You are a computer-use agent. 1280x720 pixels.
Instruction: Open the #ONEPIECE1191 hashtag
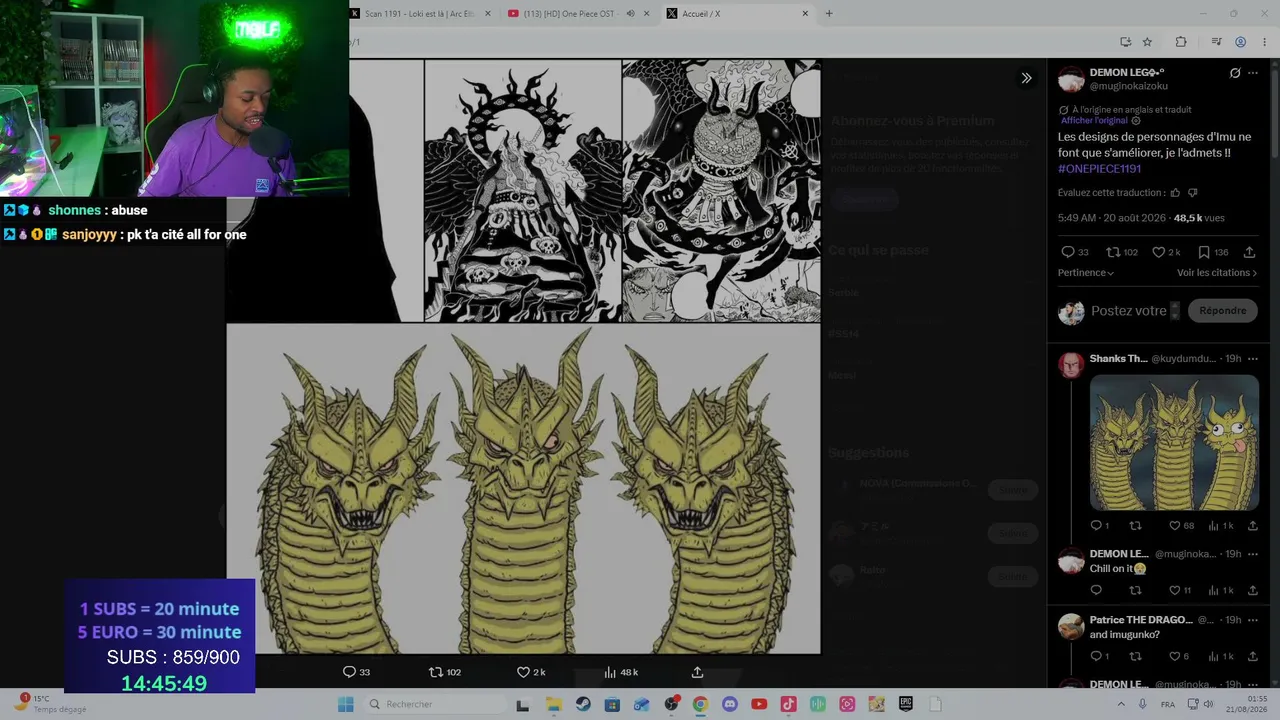(1099, 169)
